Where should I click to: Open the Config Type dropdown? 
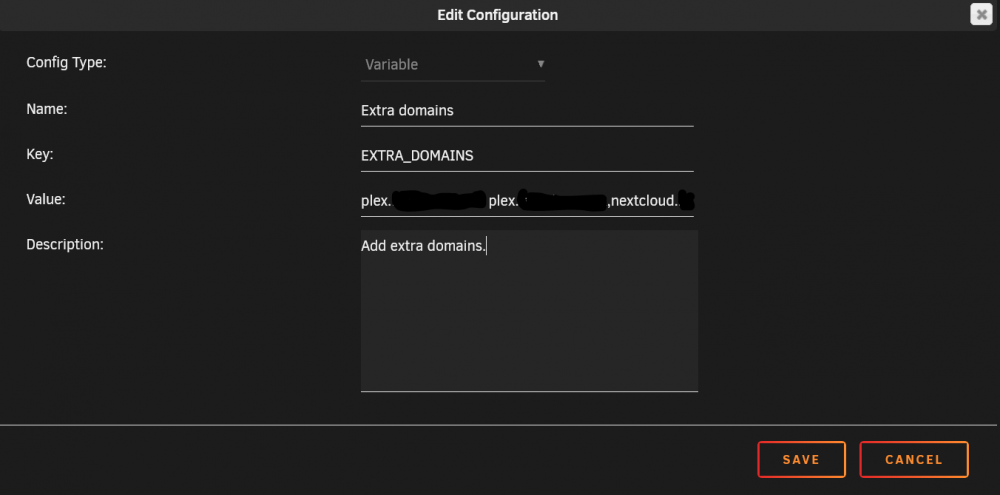click(453, 64)
